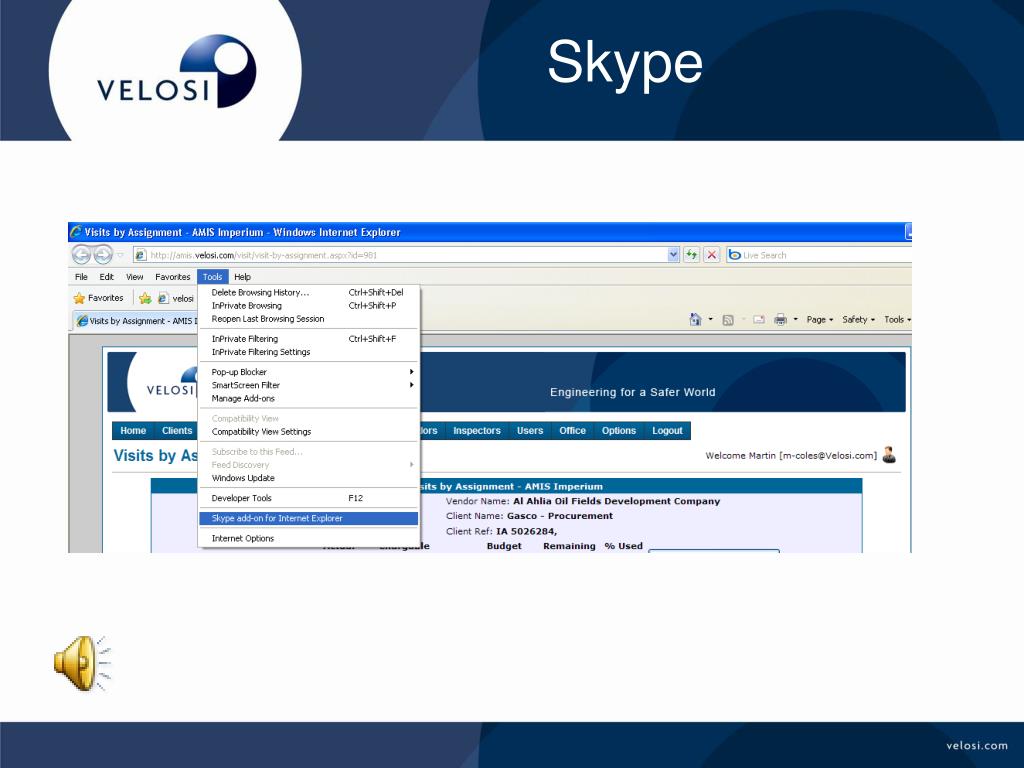Click the RSS Feeds icon
The width and height of the screenshot is (1024, 768).
(728, 320)
